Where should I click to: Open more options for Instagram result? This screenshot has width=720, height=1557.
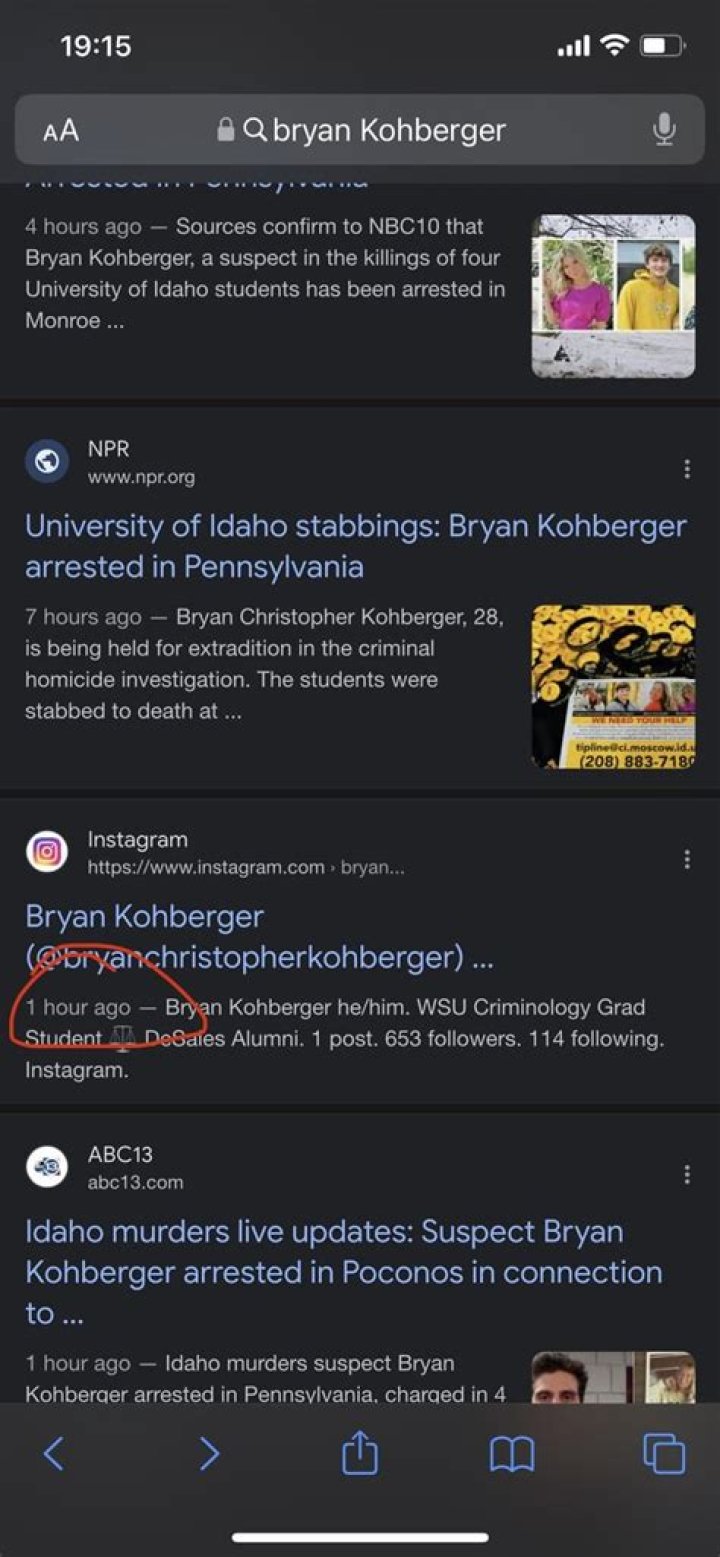click(686, 859)
